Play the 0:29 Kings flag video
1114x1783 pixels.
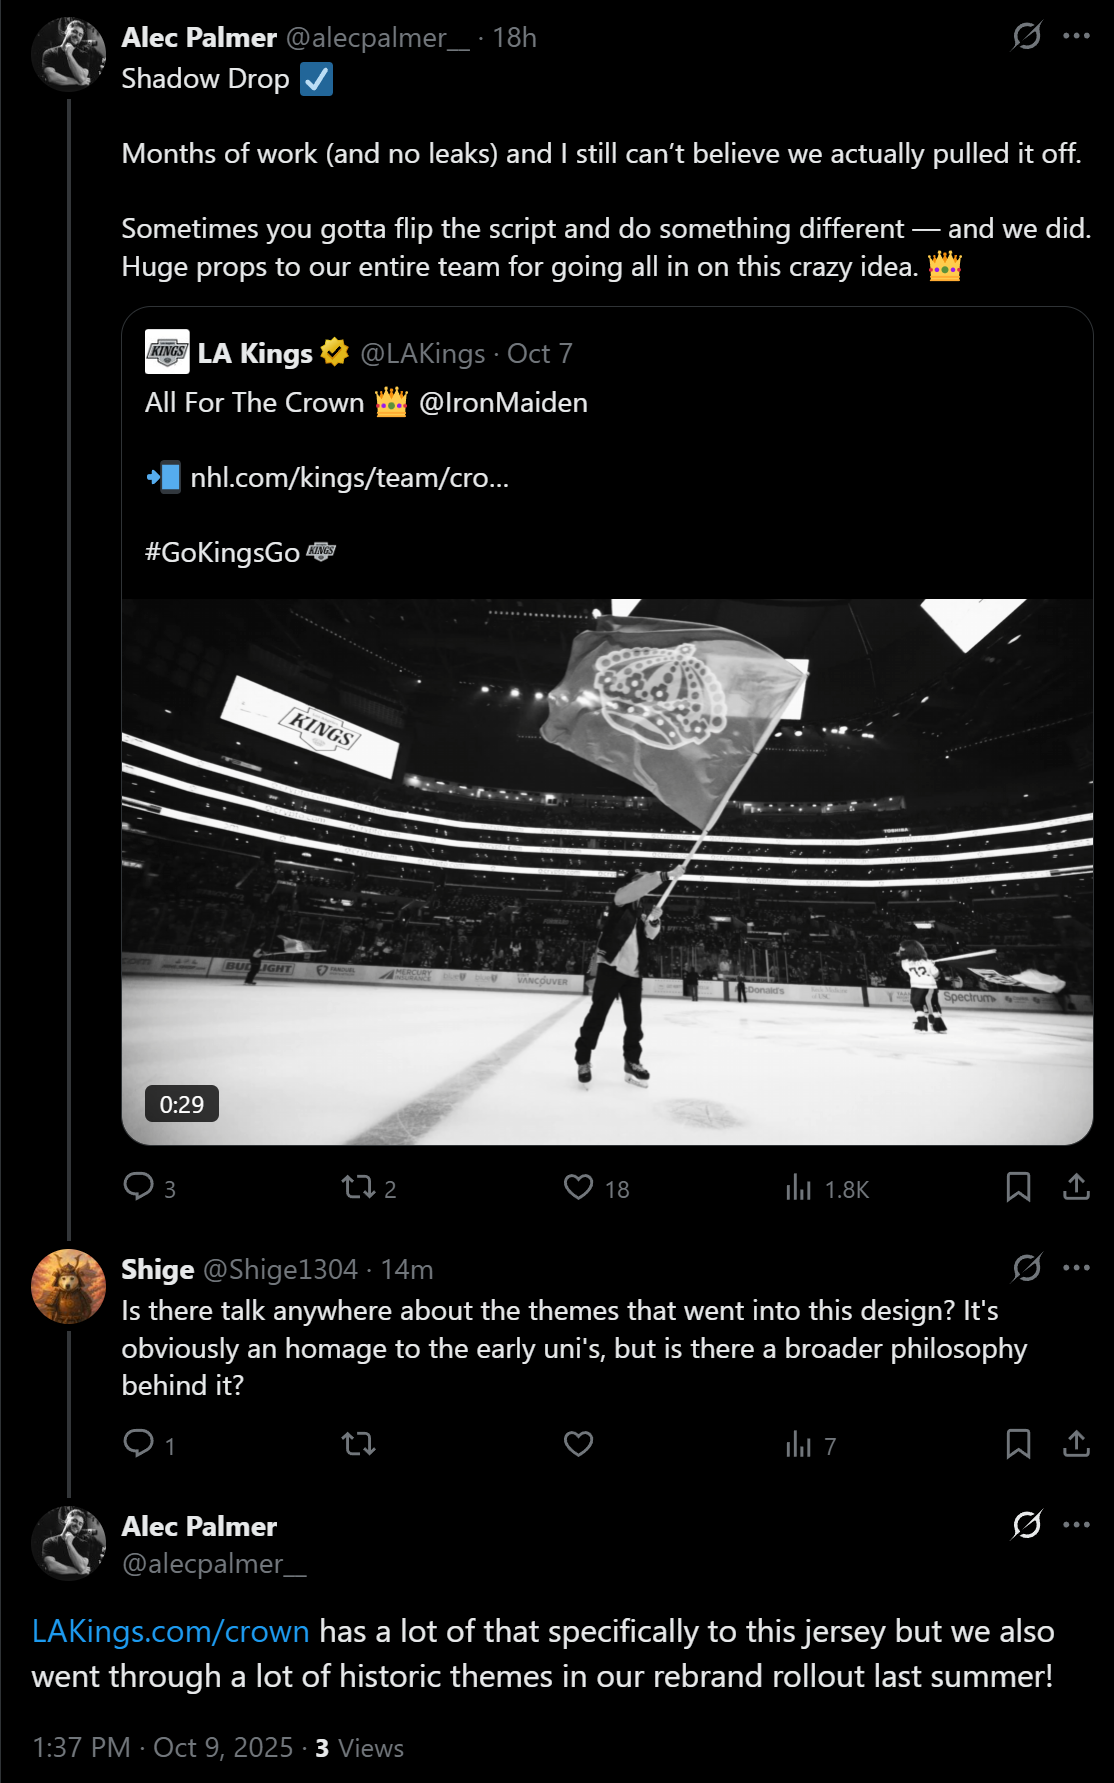[607, 871]
